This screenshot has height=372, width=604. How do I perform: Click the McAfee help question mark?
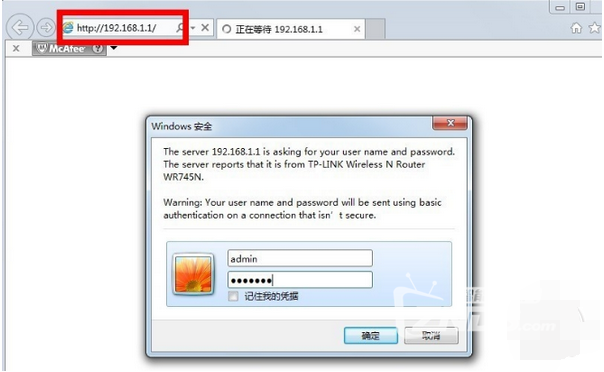point(98,49)
